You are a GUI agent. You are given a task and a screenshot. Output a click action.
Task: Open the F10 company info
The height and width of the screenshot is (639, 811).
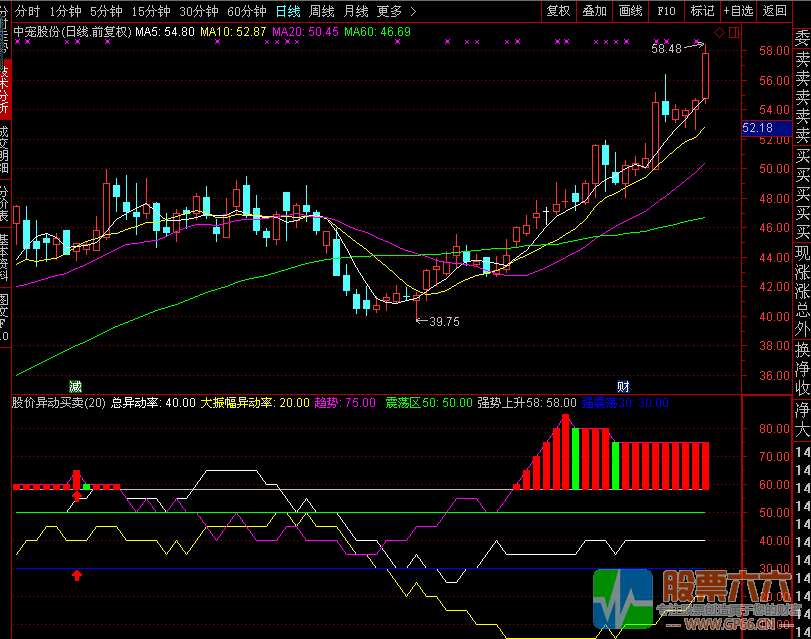[666, 11]
